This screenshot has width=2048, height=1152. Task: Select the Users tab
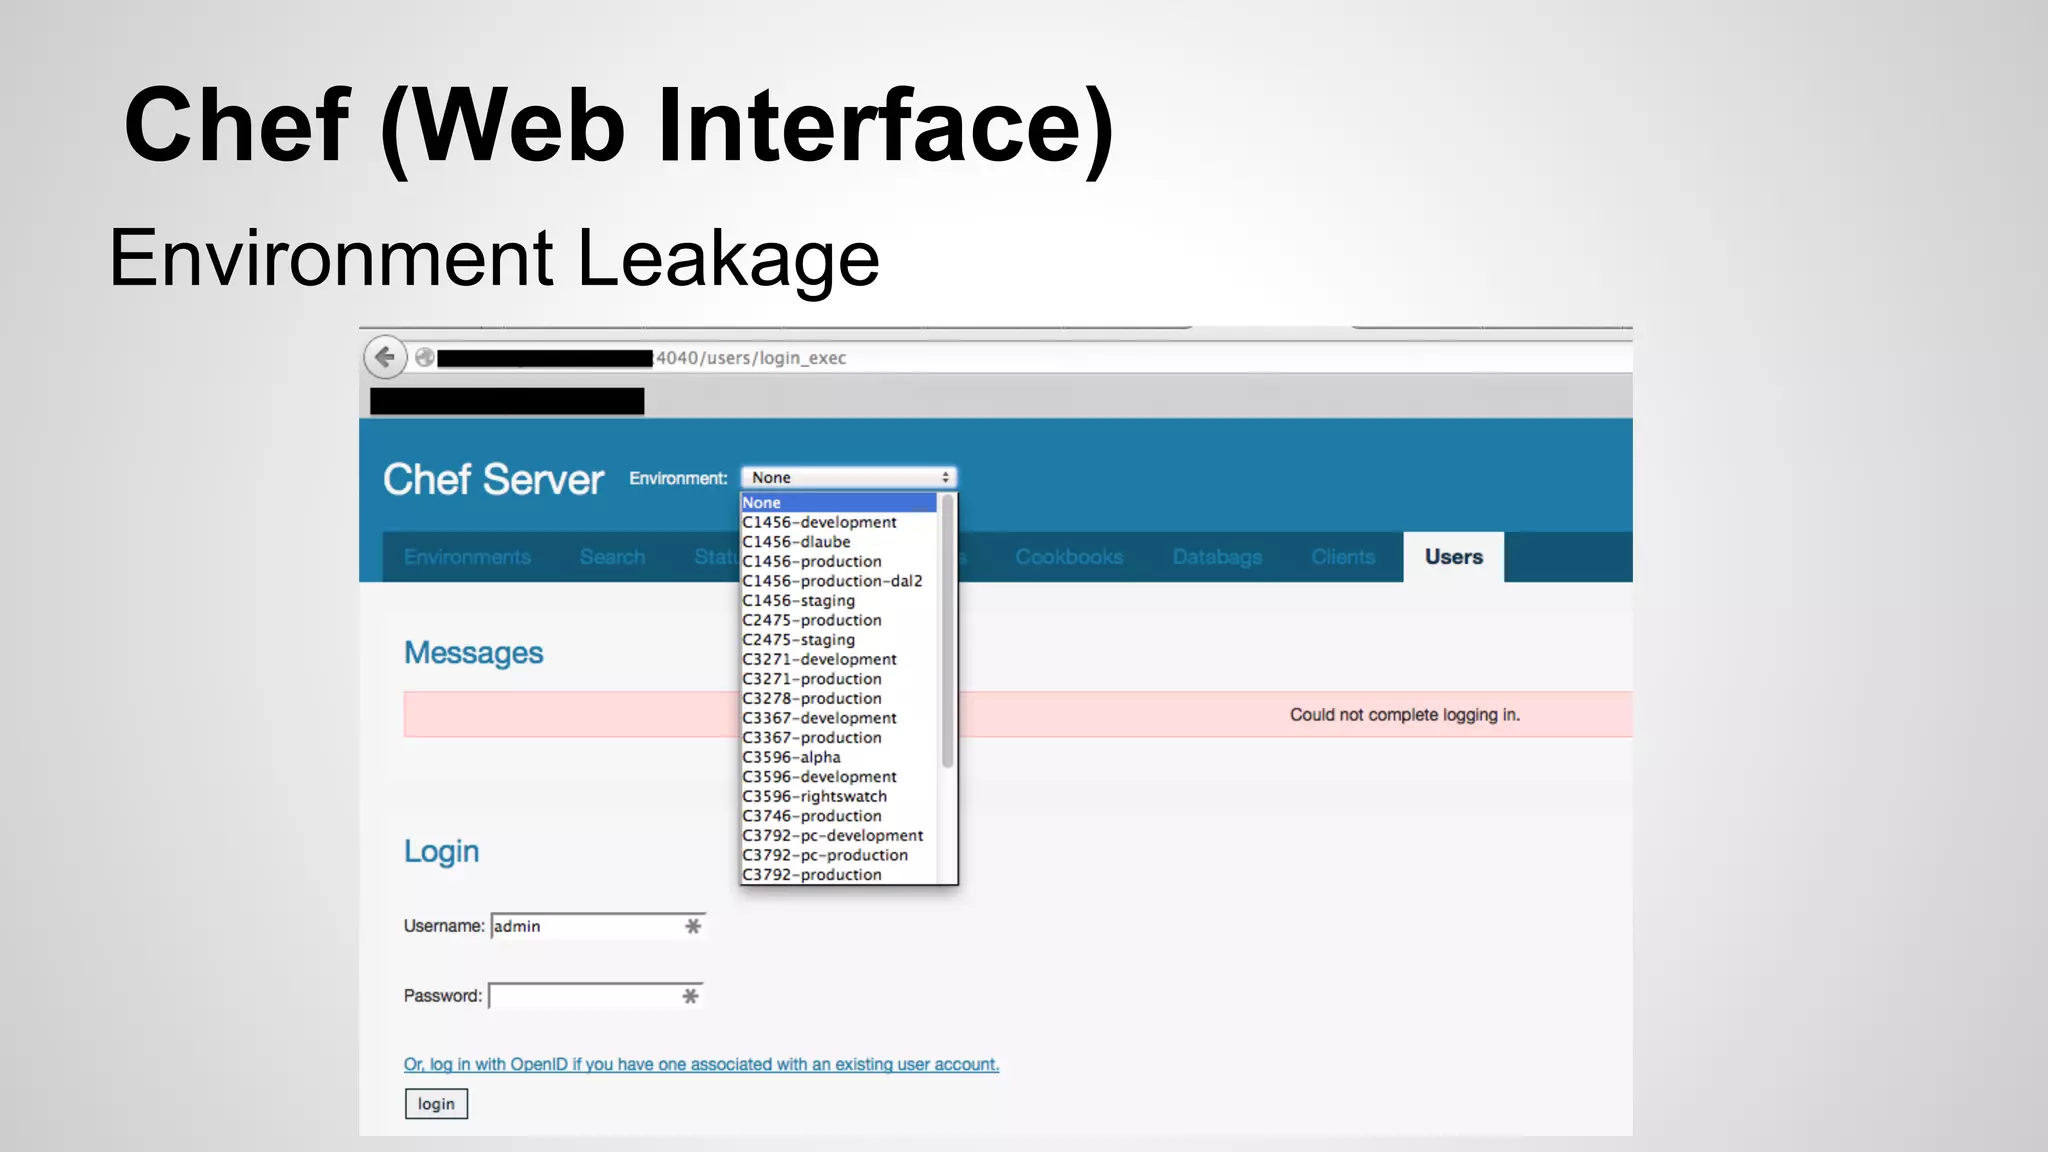pos(1454,557)
